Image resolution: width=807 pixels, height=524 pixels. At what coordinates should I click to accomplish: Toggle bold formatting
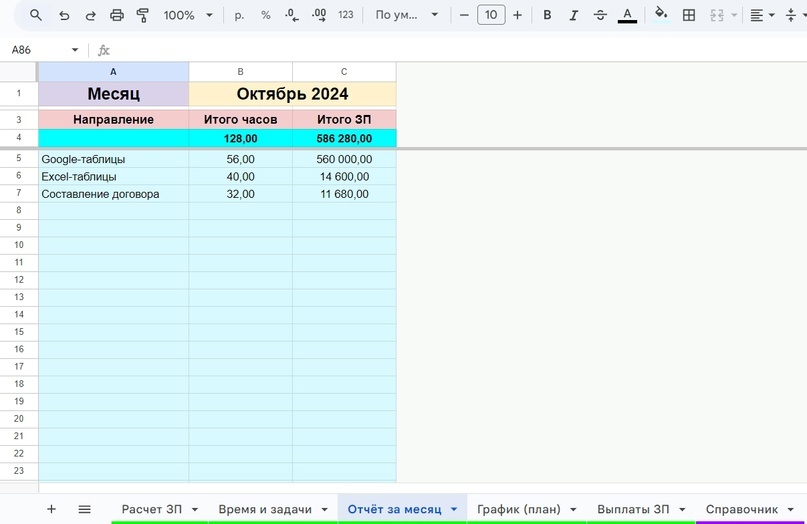[x=547, y=15]
